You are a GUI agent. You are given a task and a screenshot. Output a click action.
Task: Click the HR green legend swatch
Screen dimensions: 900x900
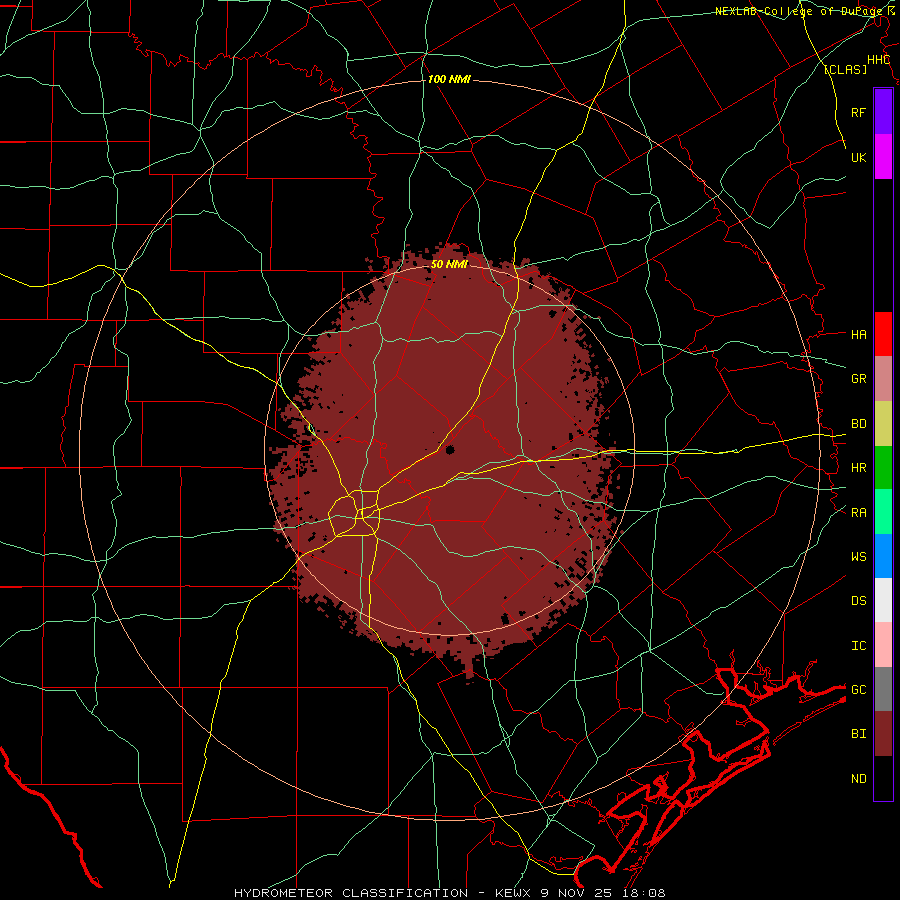click(883, 468)
